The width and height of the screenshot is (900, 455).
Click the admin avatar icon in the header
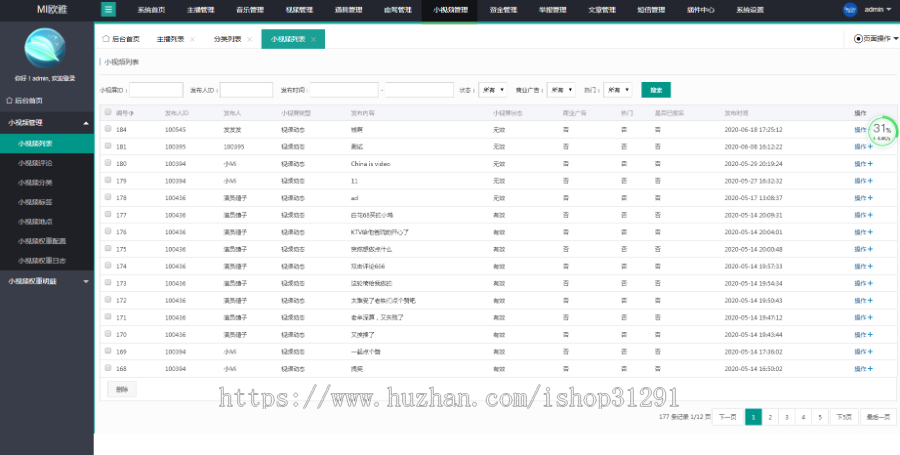pos(850,9)
